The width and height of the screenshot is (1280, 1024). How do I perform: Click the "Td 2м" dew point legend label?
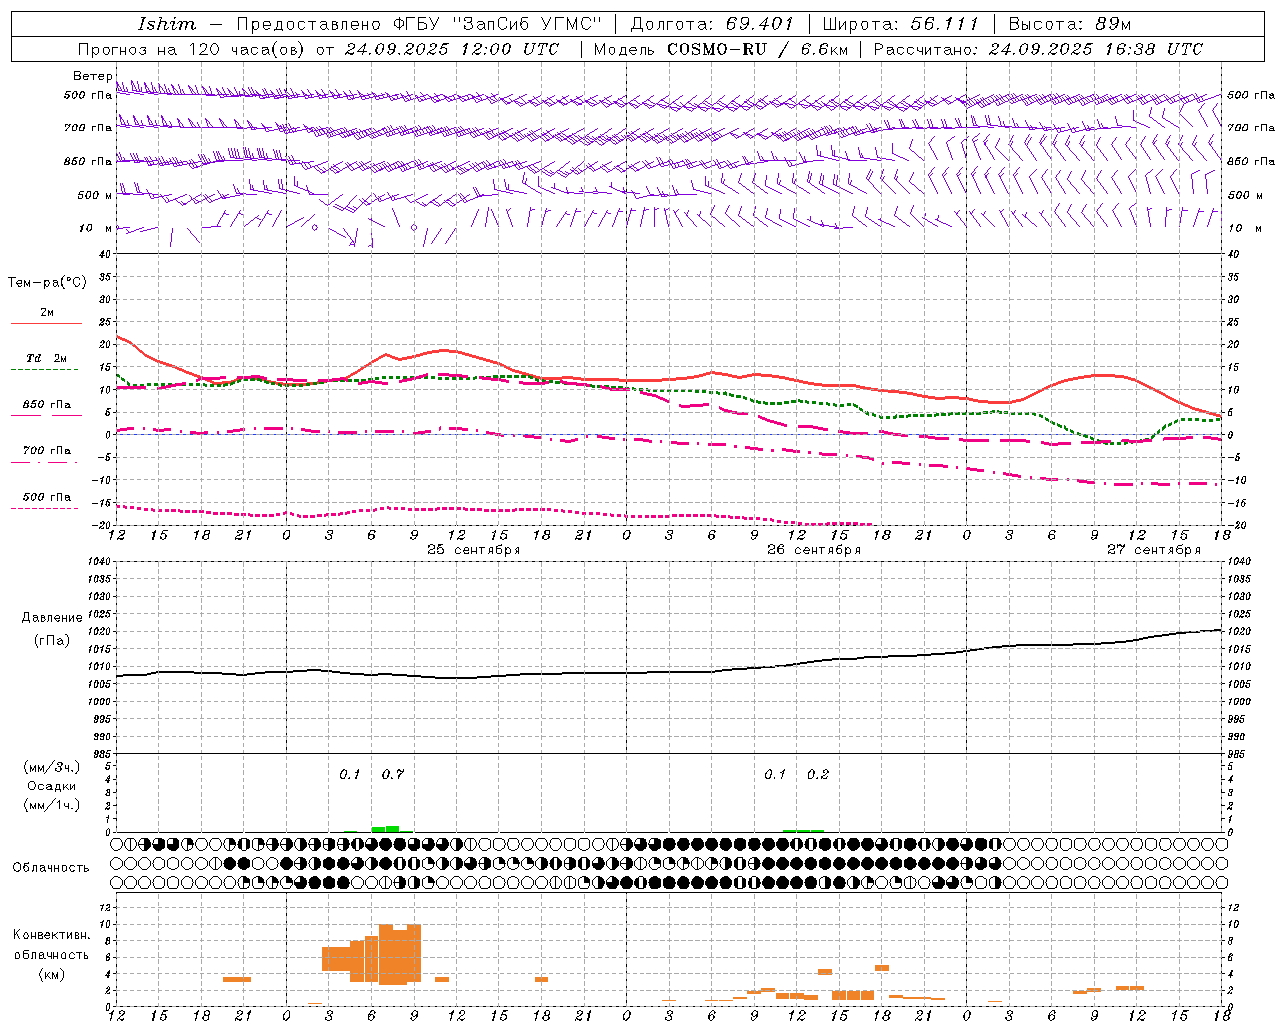[47, 358]
